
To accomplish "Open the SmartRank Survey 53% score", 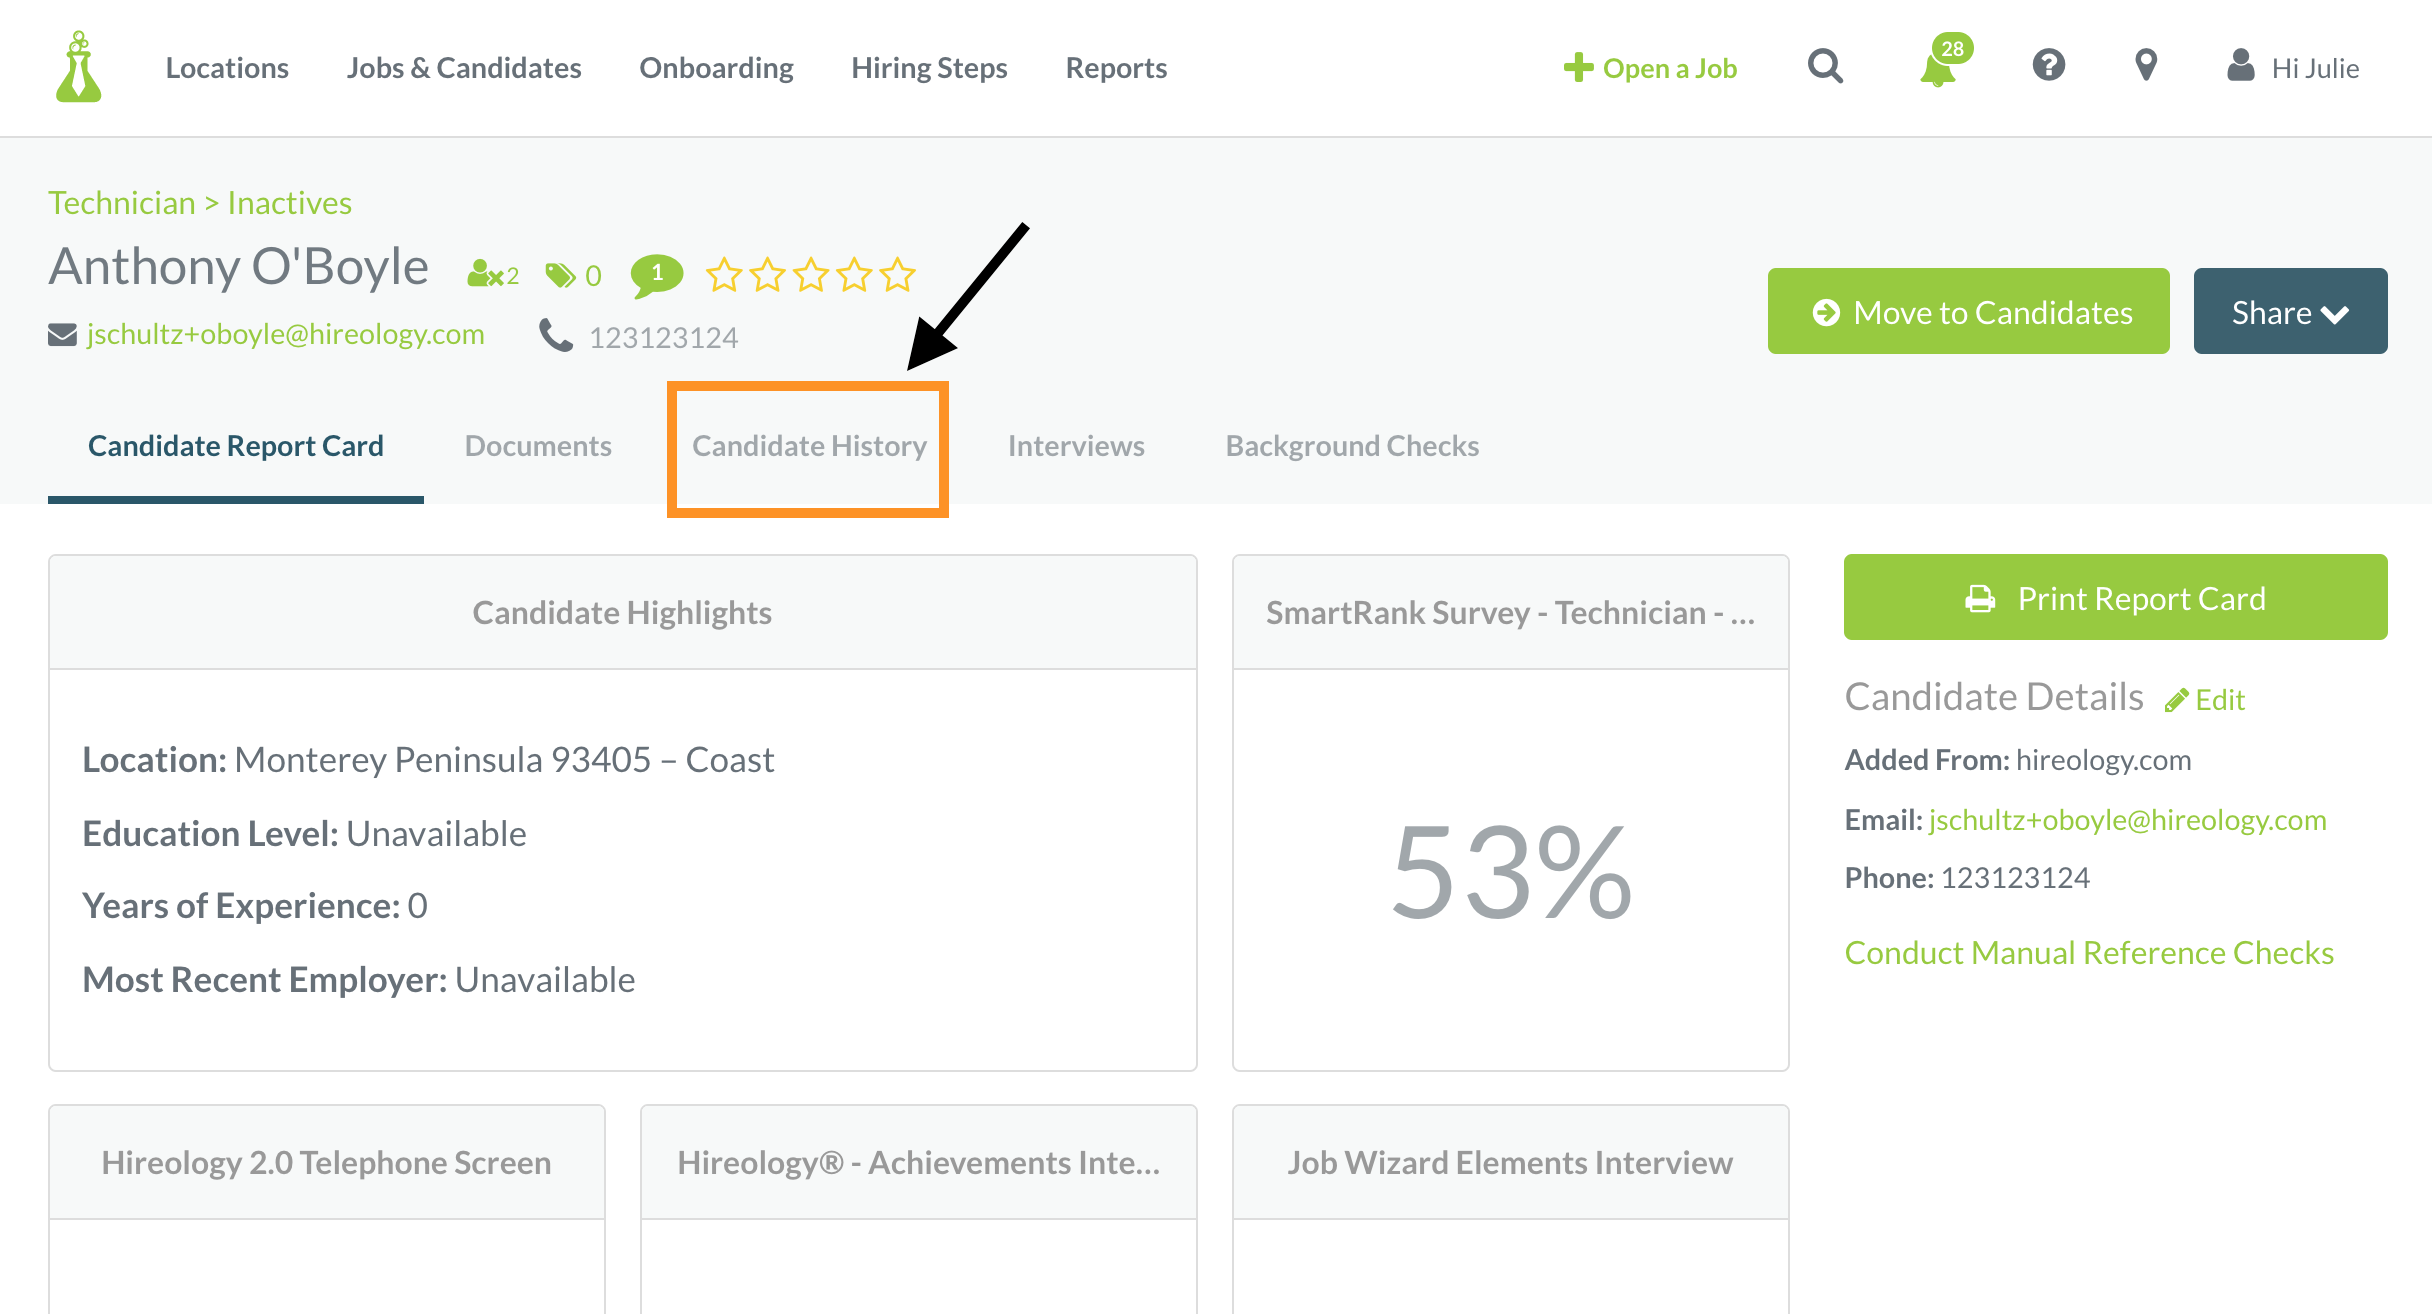I will (1510, 871).
